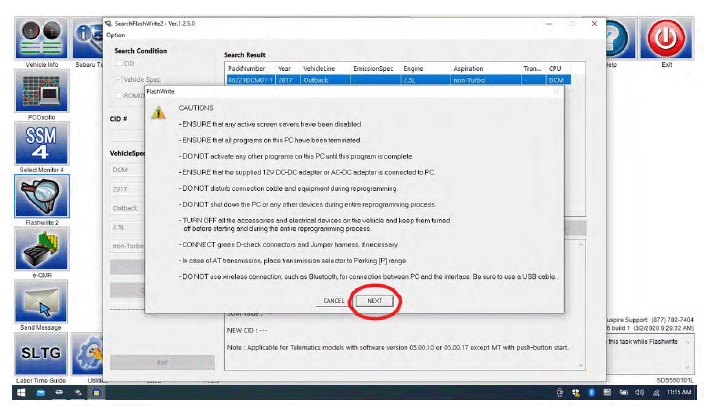This screenshot has width=713, height=415.
Task: Open the 2017 year dropdown
Action: pos(127,189)
